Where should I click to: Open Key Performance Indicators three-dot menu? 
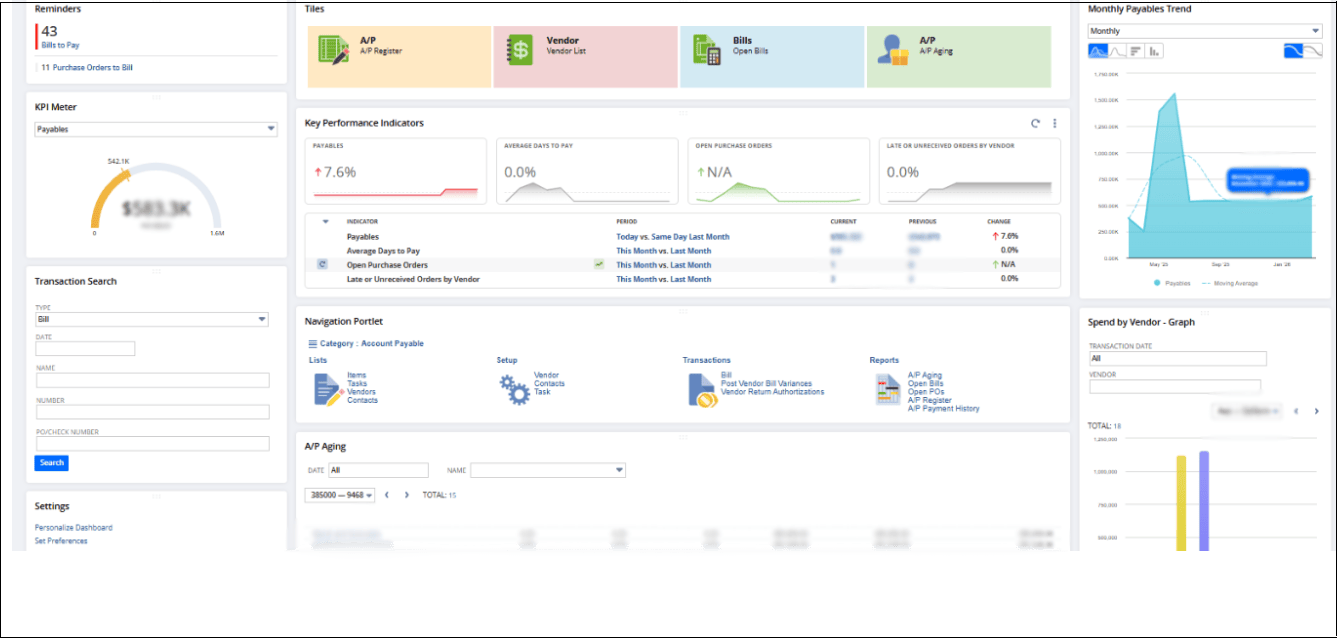coord(1055,124)
